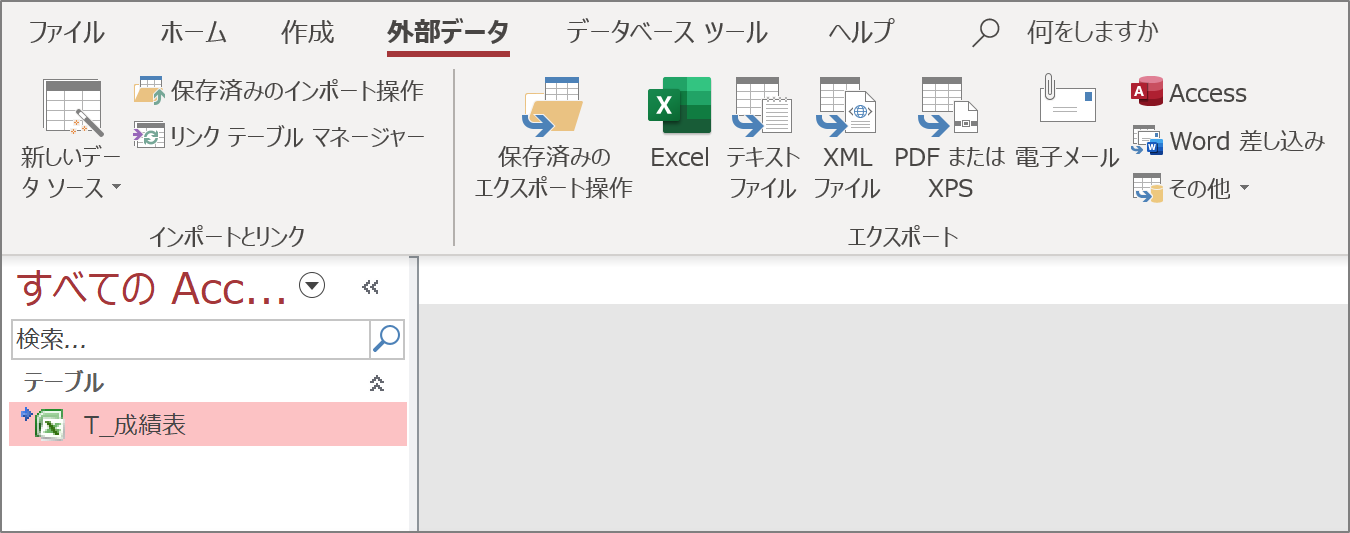The width and height of the screenshot is (1350, 533).
Task: Click the 何をしますか search box
Action: point(1093,32)
